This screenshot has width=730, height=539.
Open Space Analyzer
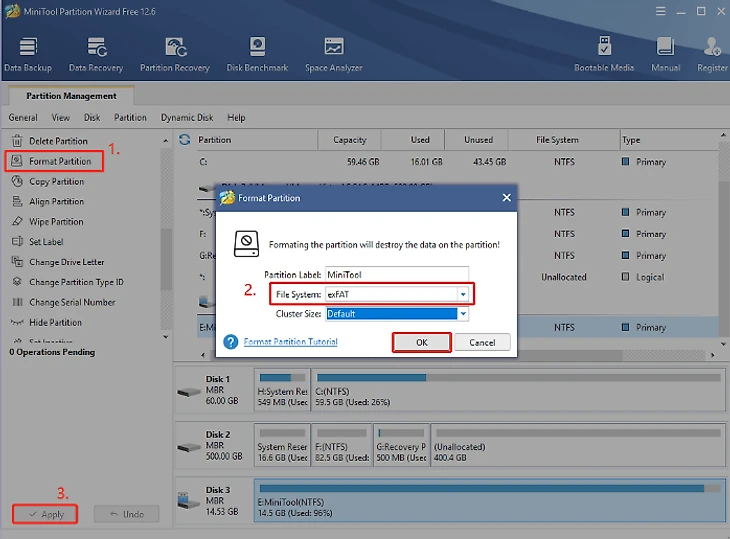(334, 55)
